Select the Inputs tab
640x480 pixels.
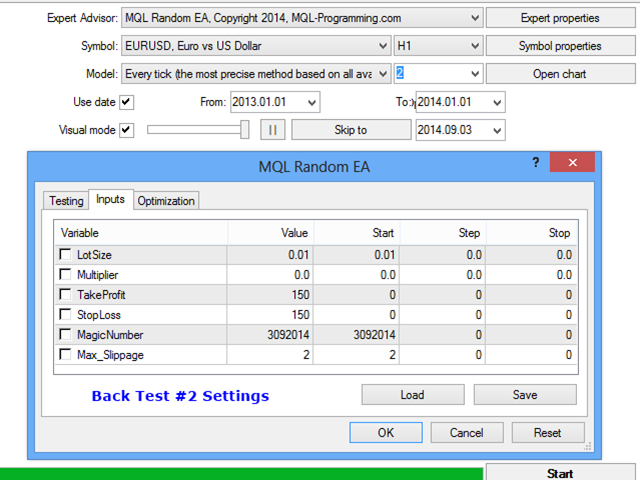tap(111, 199)
